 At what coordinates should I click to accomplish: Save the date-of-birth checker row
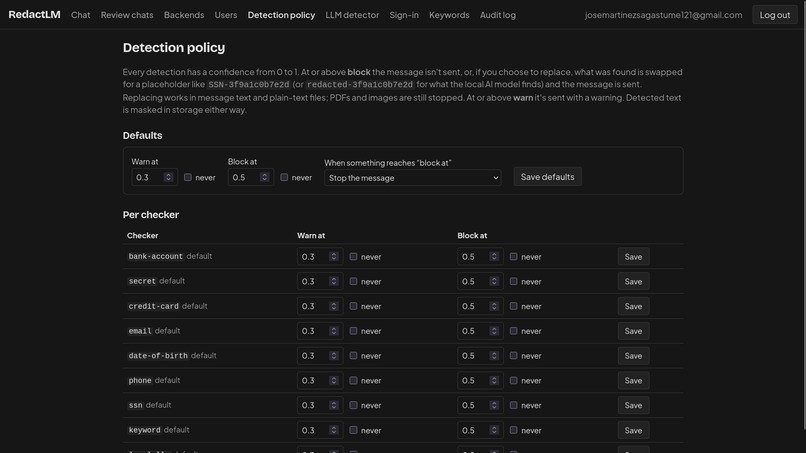click(x=633, y=356)
